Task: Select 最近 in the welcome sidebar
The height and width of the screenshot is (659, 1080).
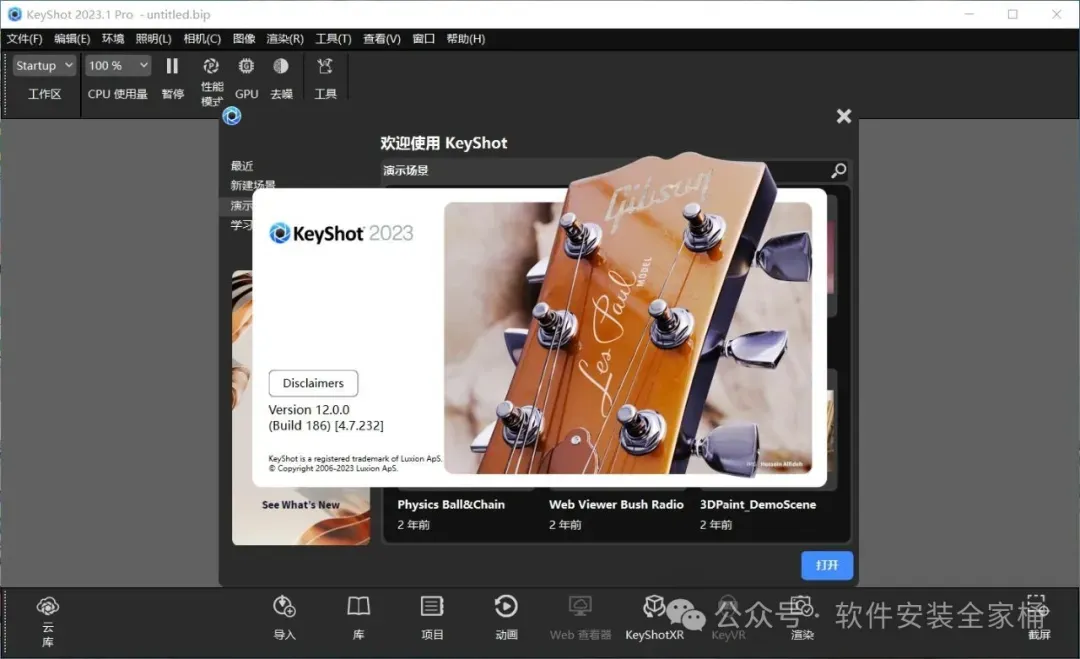Action: pos(242,166)
